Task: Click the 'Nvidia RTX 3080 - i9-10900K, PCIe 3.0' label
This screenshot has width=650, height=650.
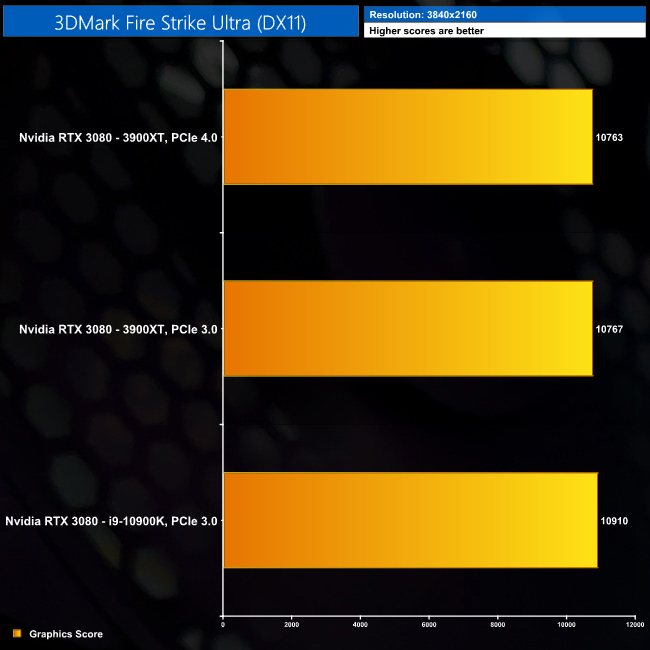Action: point(111,521)
